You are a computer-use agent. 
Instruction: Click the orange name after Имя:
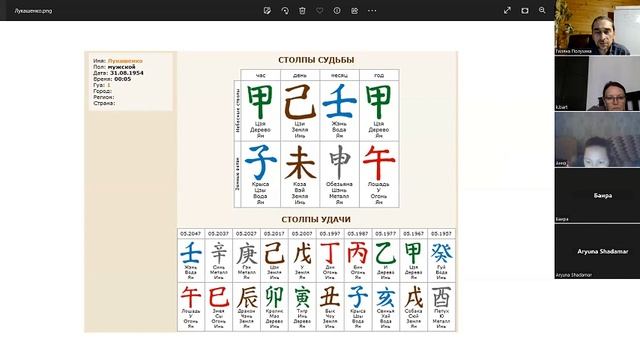pos(125,61)
